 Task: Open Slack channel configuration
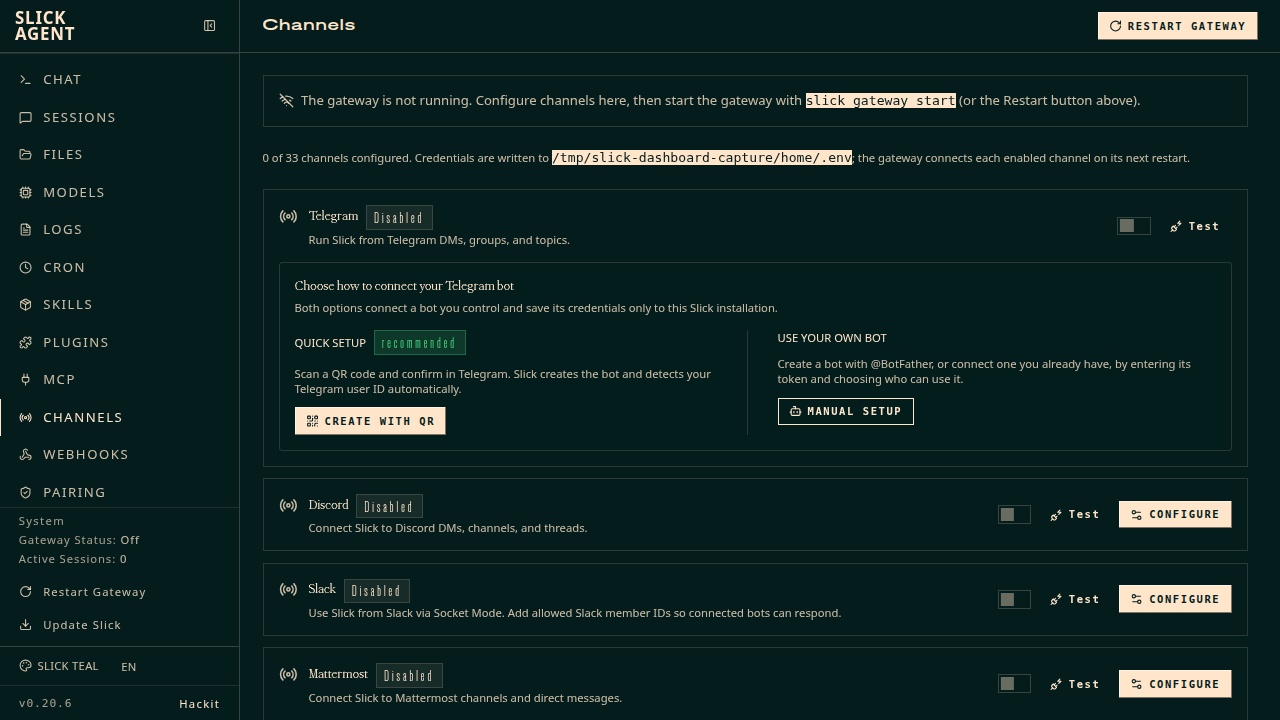click(x=1175, y=599)
